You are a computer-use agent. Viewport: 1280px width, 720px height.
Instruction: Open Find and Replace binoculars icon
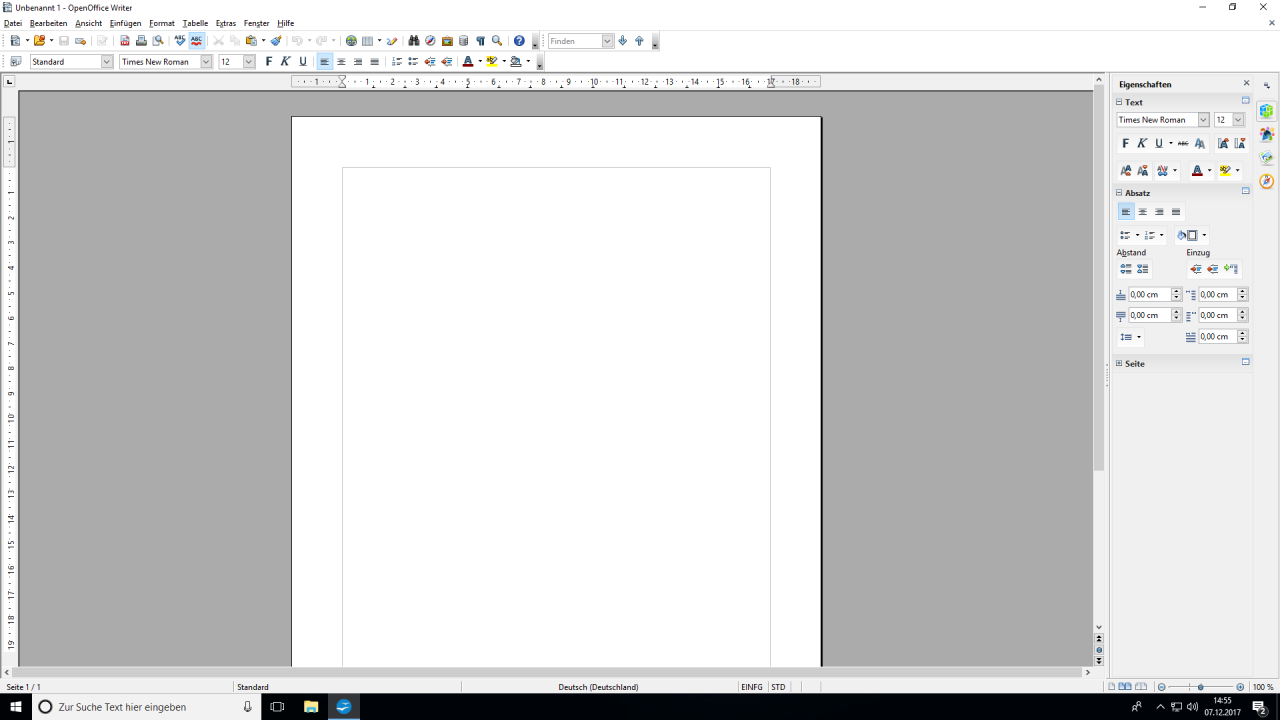click(x=414, y=41)
